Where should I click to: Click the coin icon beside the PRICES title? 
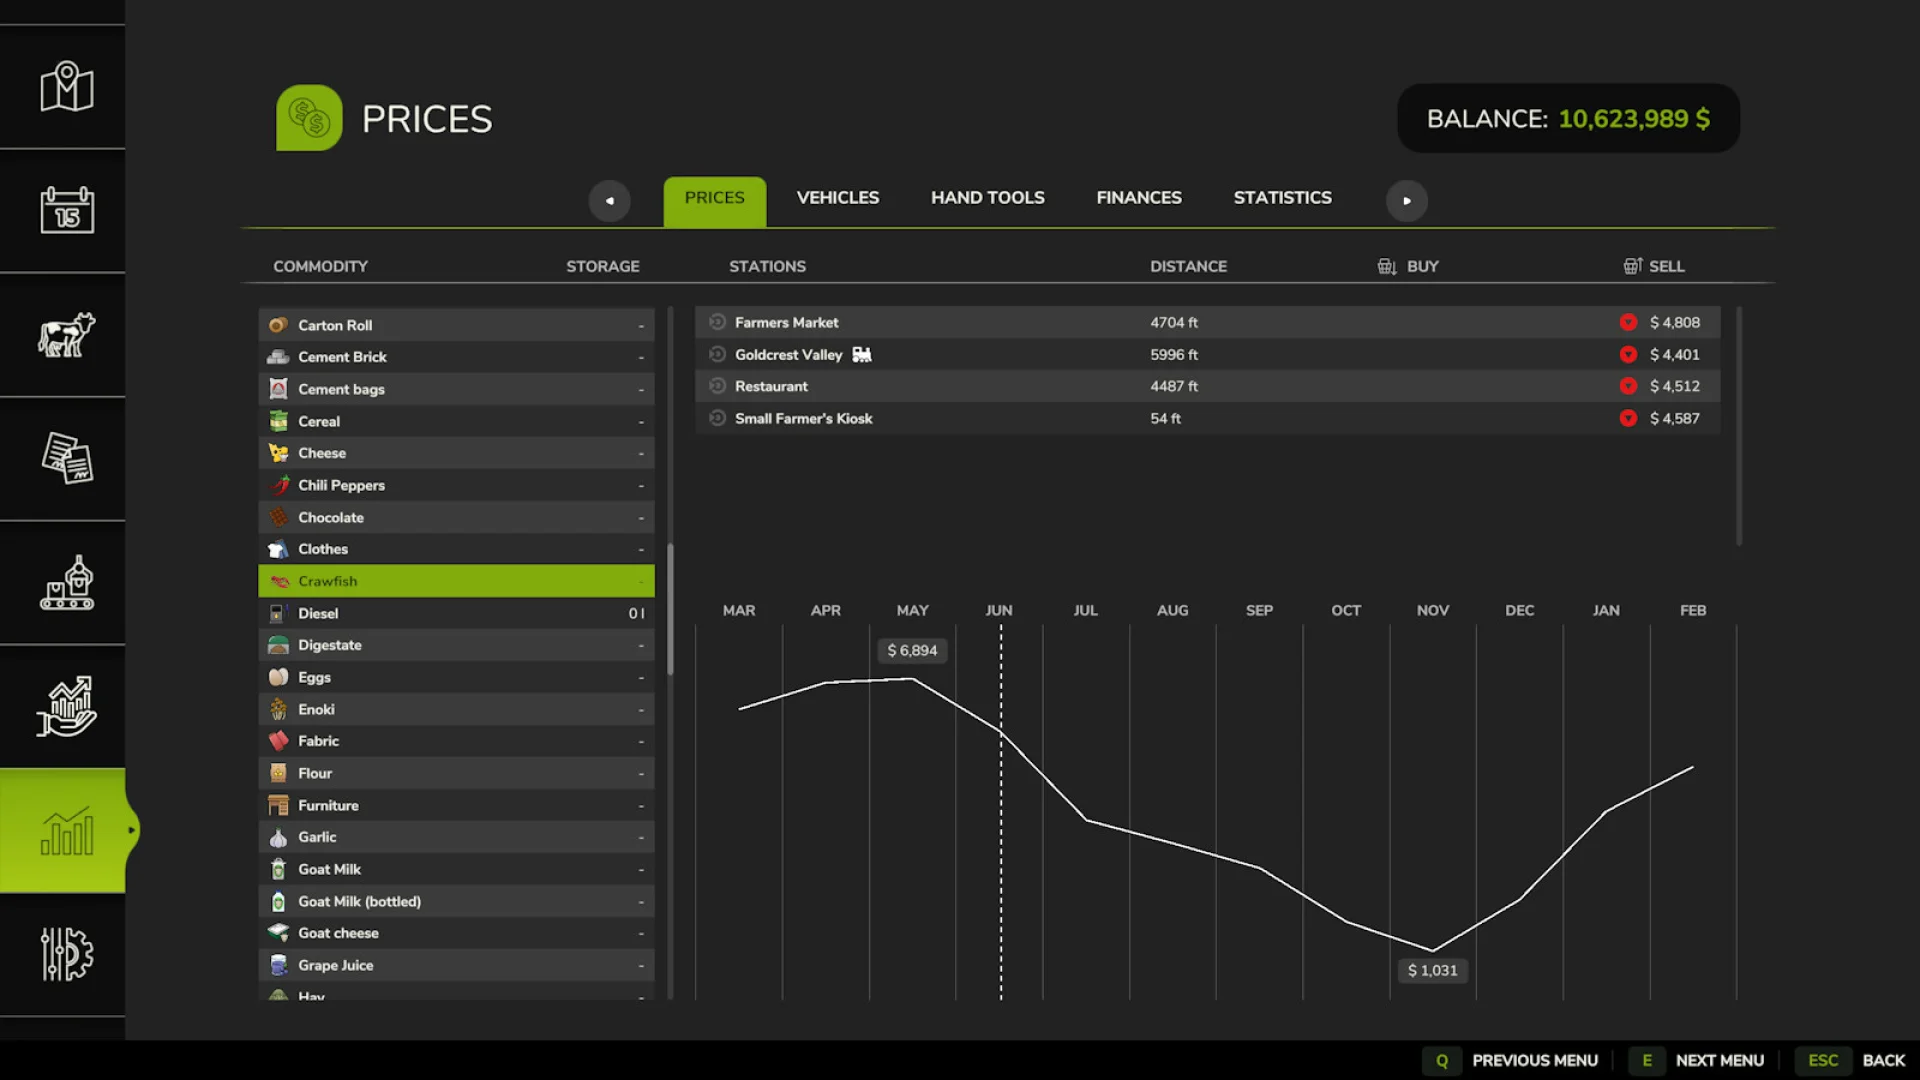tap(309, 117)
